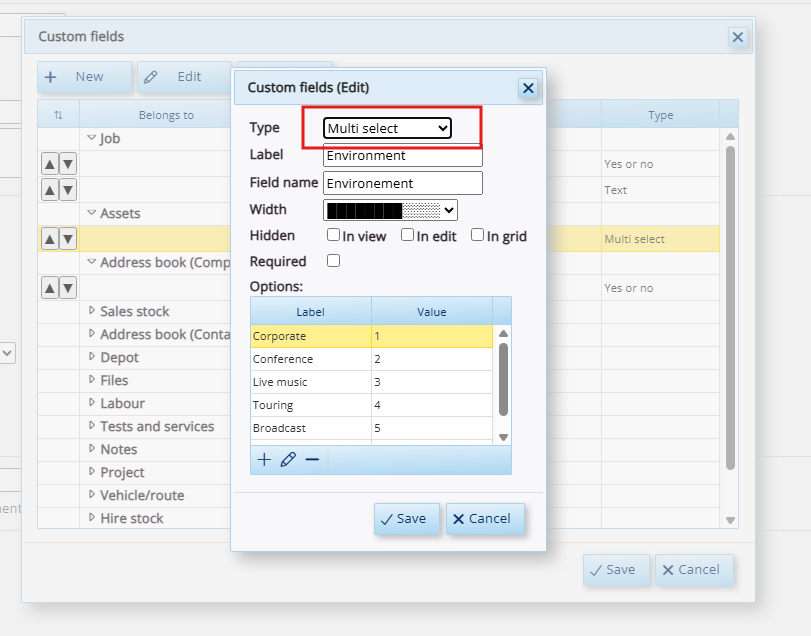
Task: Click the Multi select type cell
Action: (660, 239)
